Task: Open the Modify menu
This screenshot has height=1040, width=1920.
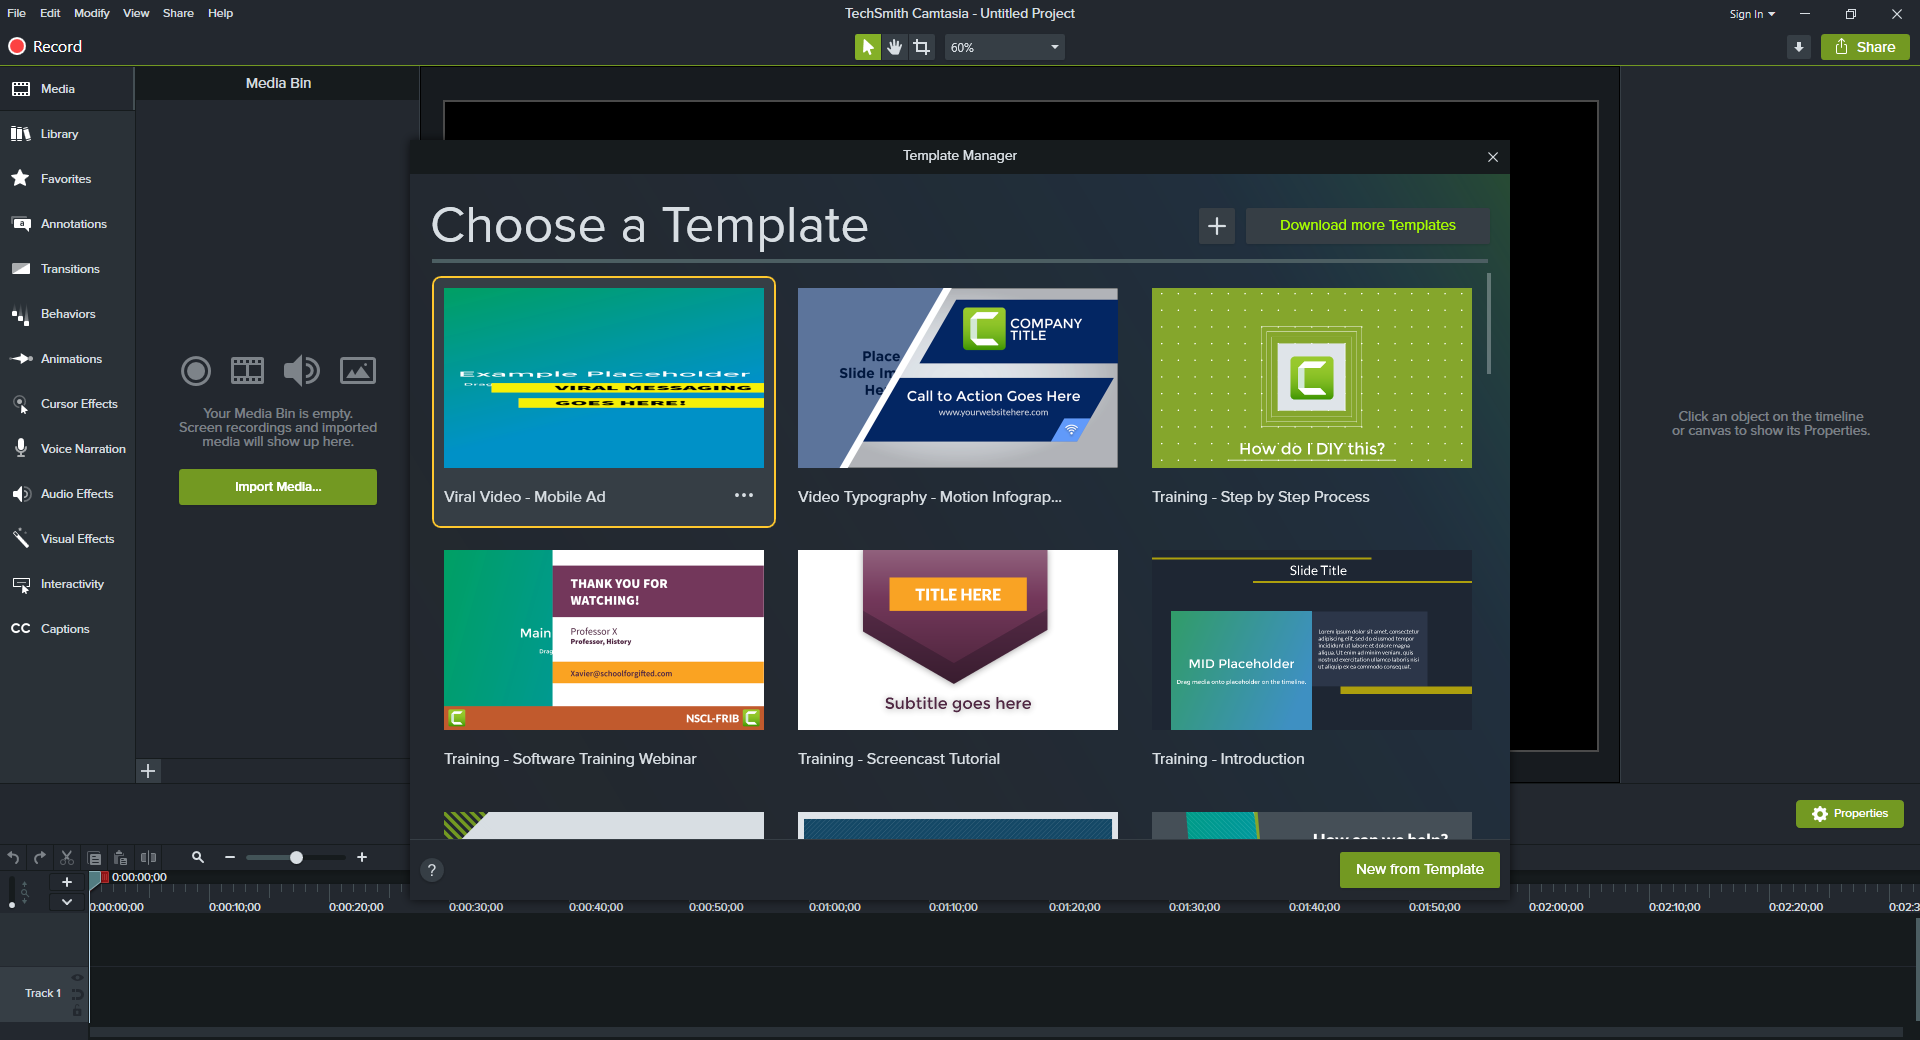Action: (91, 13)
